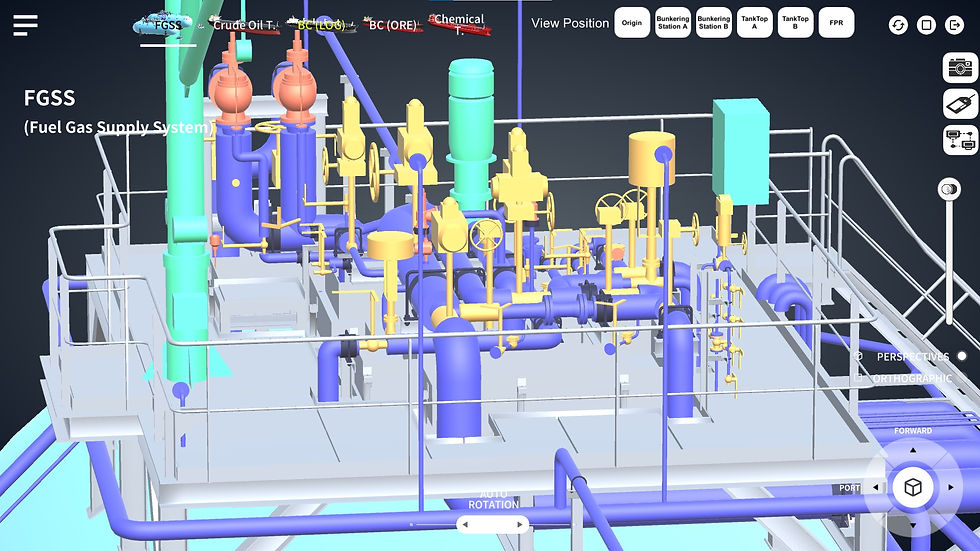Click the refresh/reset view icon
This screenshot has width=980, height=551.
pos(898,25)
